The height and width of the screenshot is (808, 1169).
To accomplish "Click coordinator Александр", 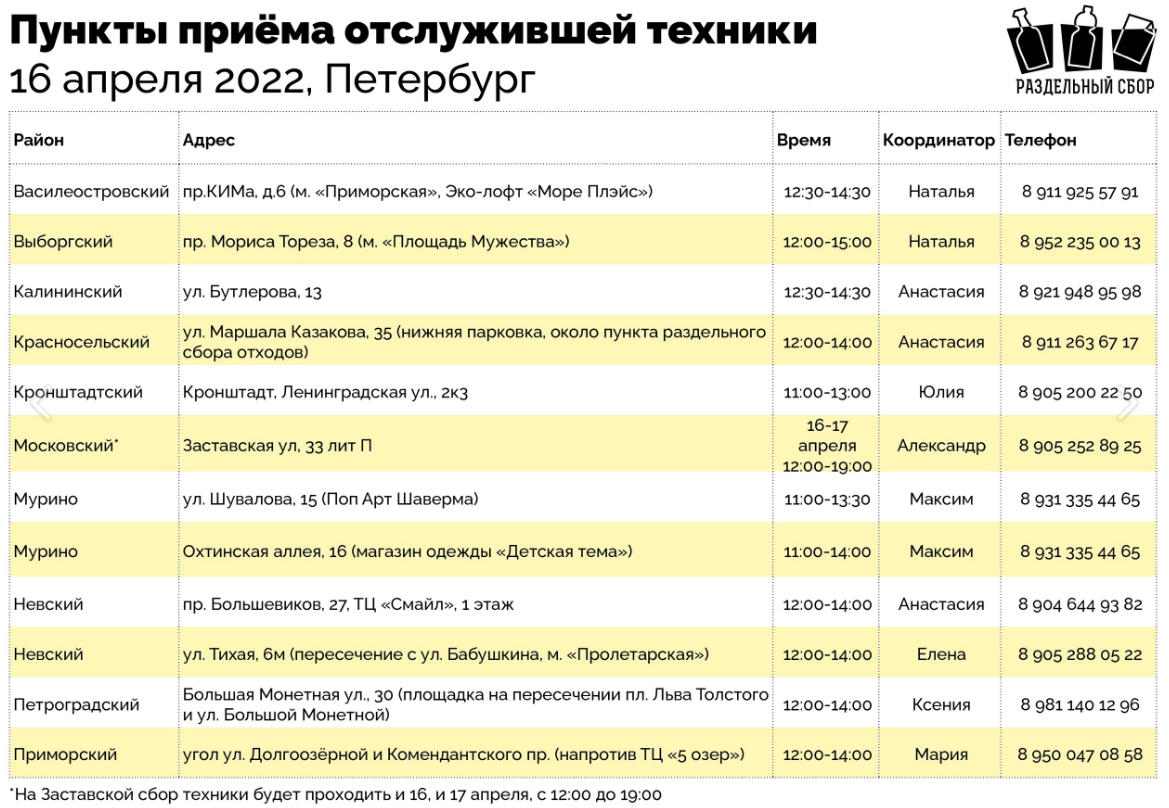I will click(941, 446).
